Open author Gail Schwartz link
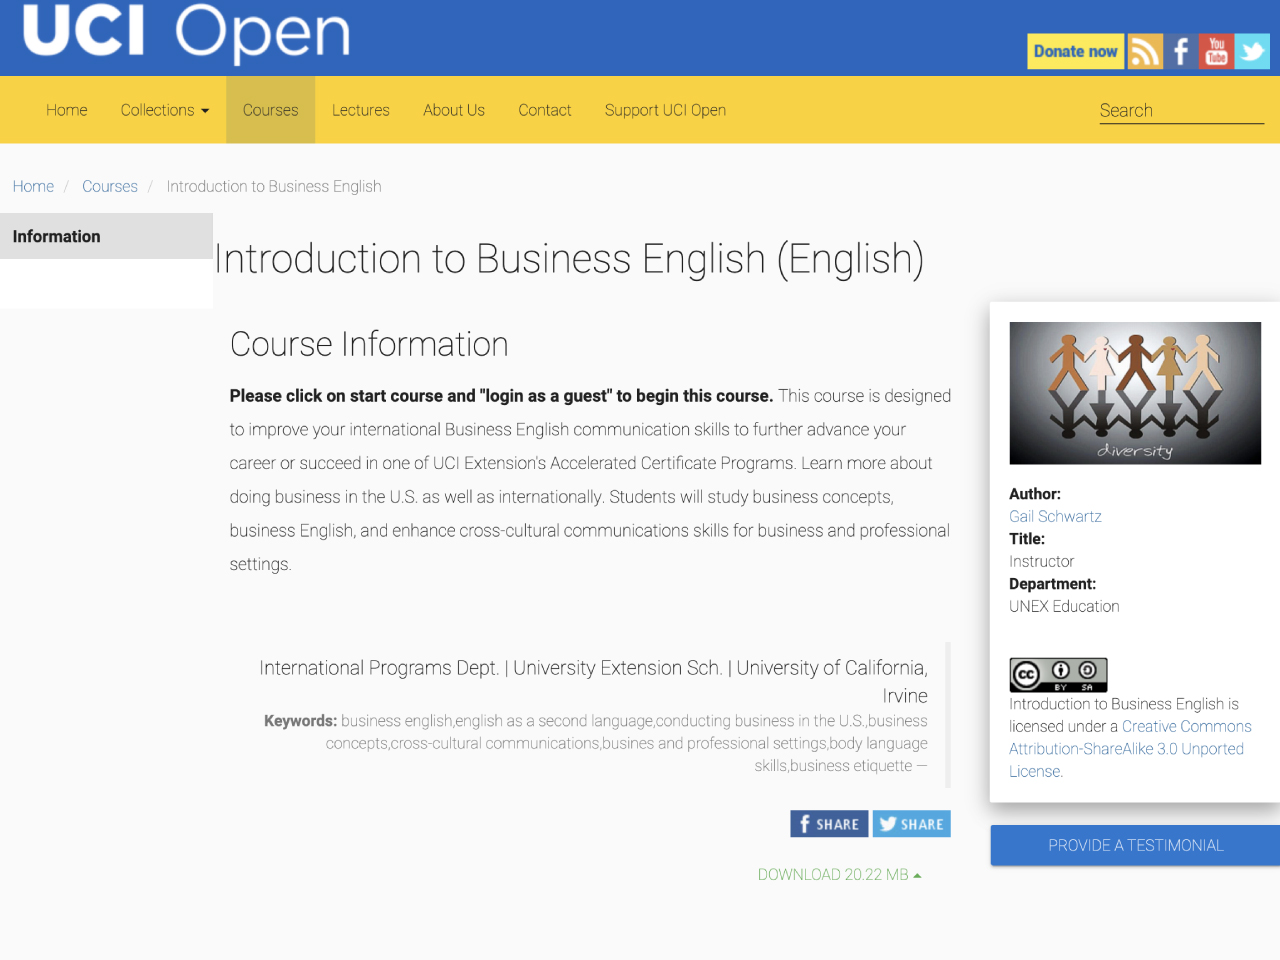The image size is (1280, 960). coord(1055,516)
